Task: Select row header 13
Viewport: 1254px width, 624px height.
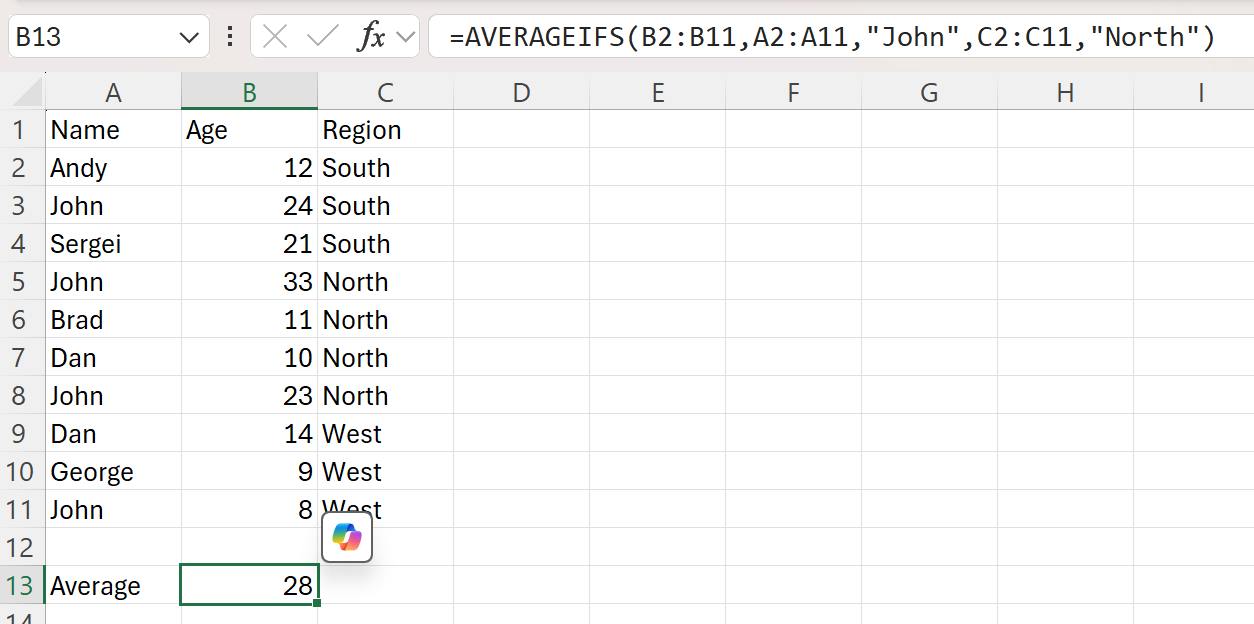Action: [x=20, y=585]
